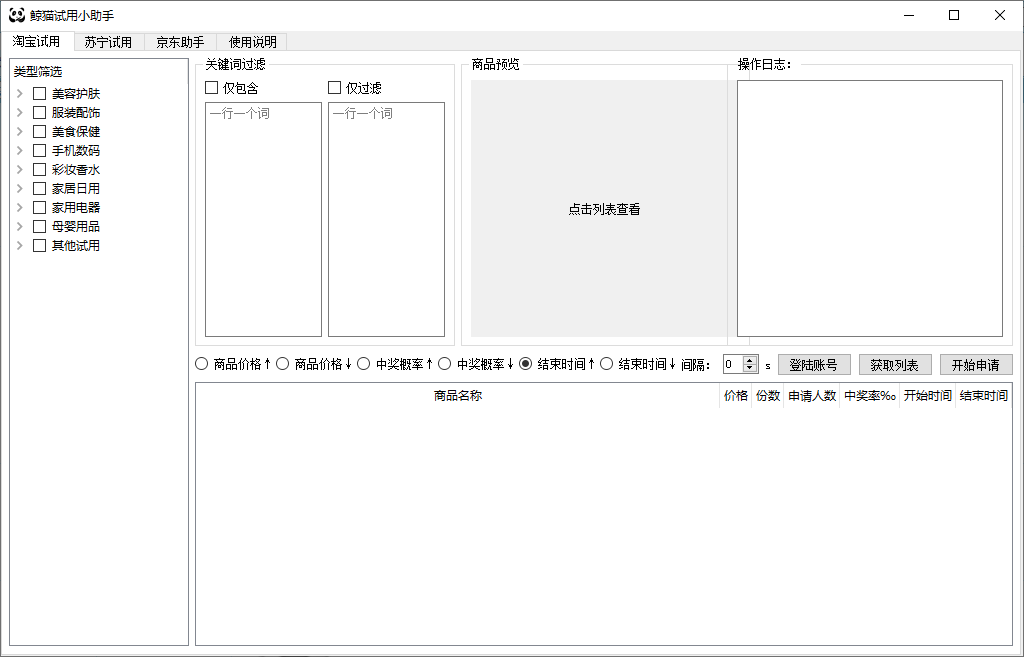This screenshot has width=1024, height=657.
Task: Expand the 其他试用 tree node
Action: click(20, 246)
